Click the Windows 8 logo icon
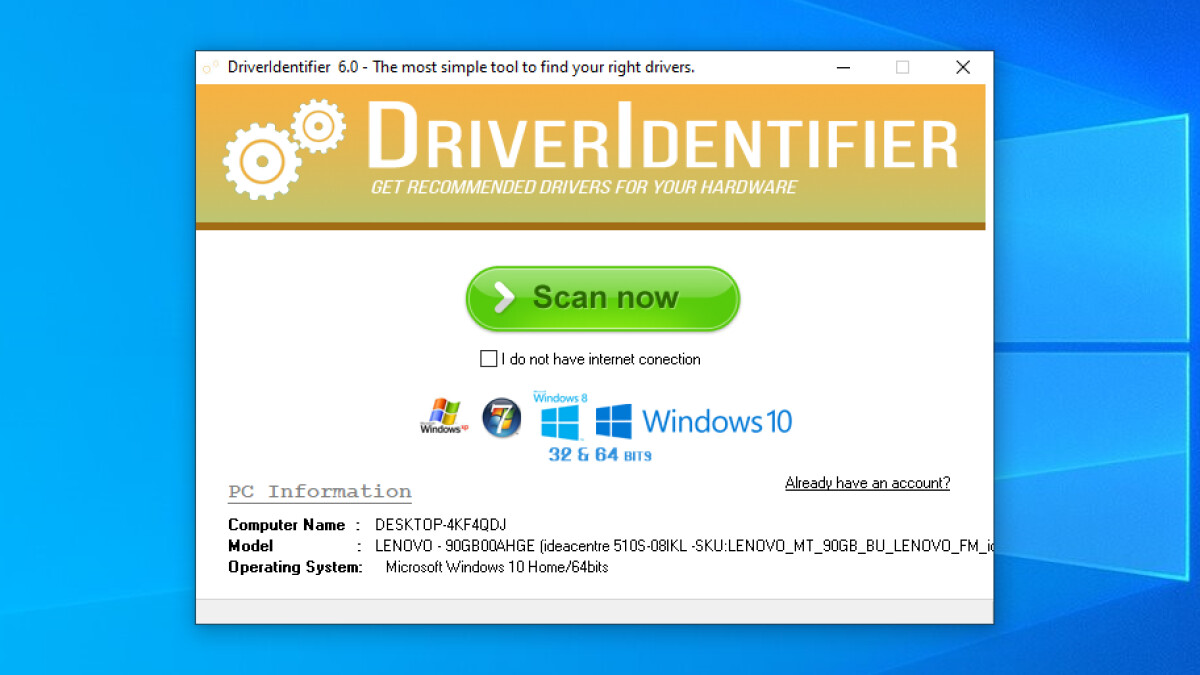Viewport: 1200px width, 675px height. tap(561, 416)
